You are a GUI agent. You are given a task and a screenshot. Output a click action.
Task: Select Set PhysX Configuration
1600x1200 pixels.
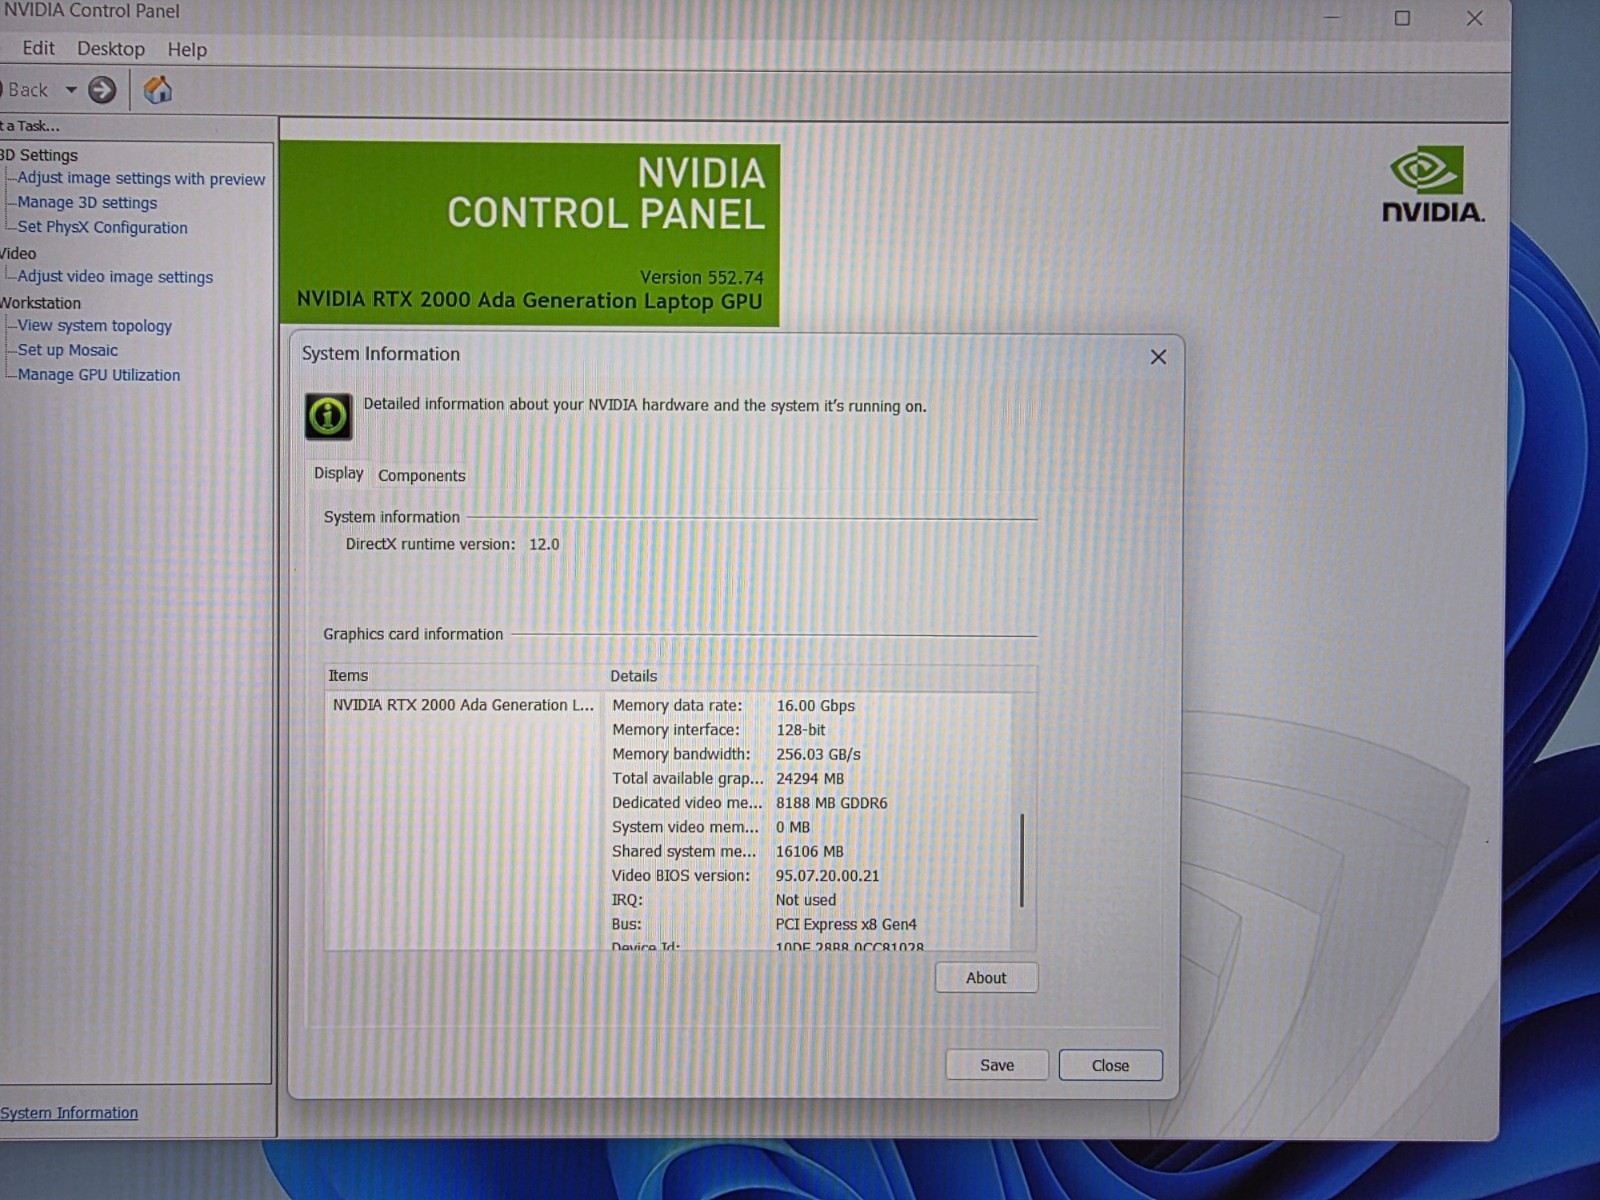click(x=102, y=228)
